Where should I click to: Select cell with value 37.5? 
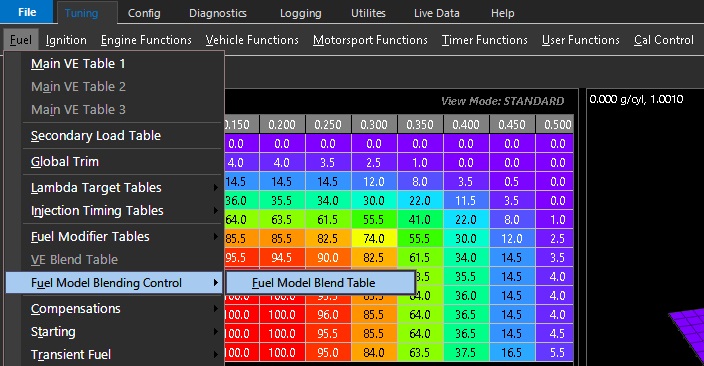coord(466,353)
